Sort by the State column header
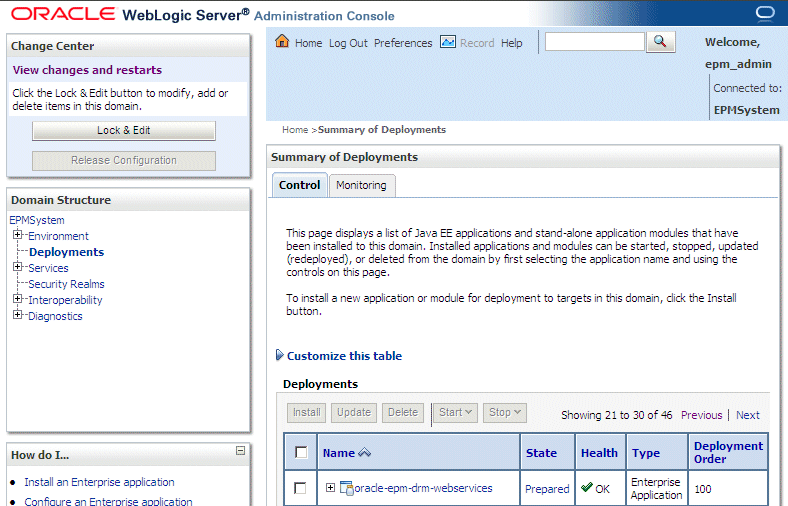 [541, 453]
